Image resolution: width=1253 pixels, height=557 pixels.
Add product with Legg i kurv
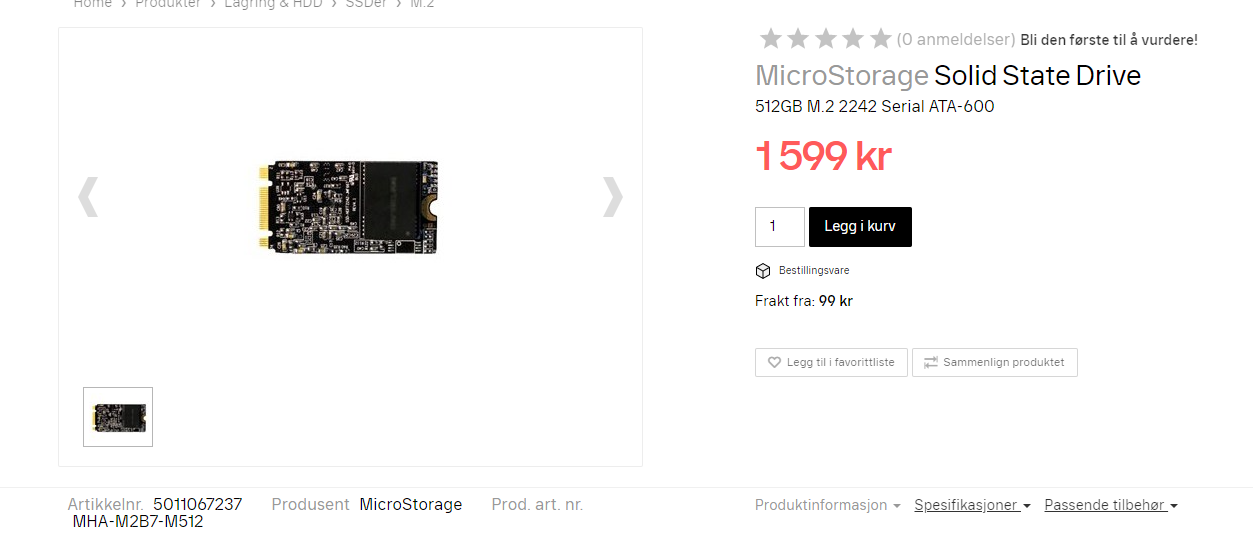pyautogui.click(x=860, y=227)
